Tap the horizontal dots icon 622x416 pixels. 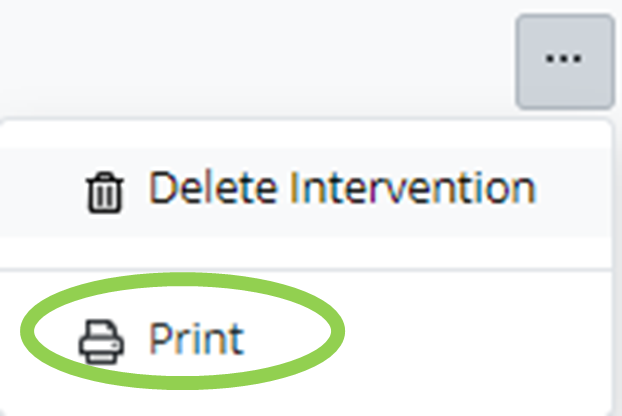click(564, 60)
